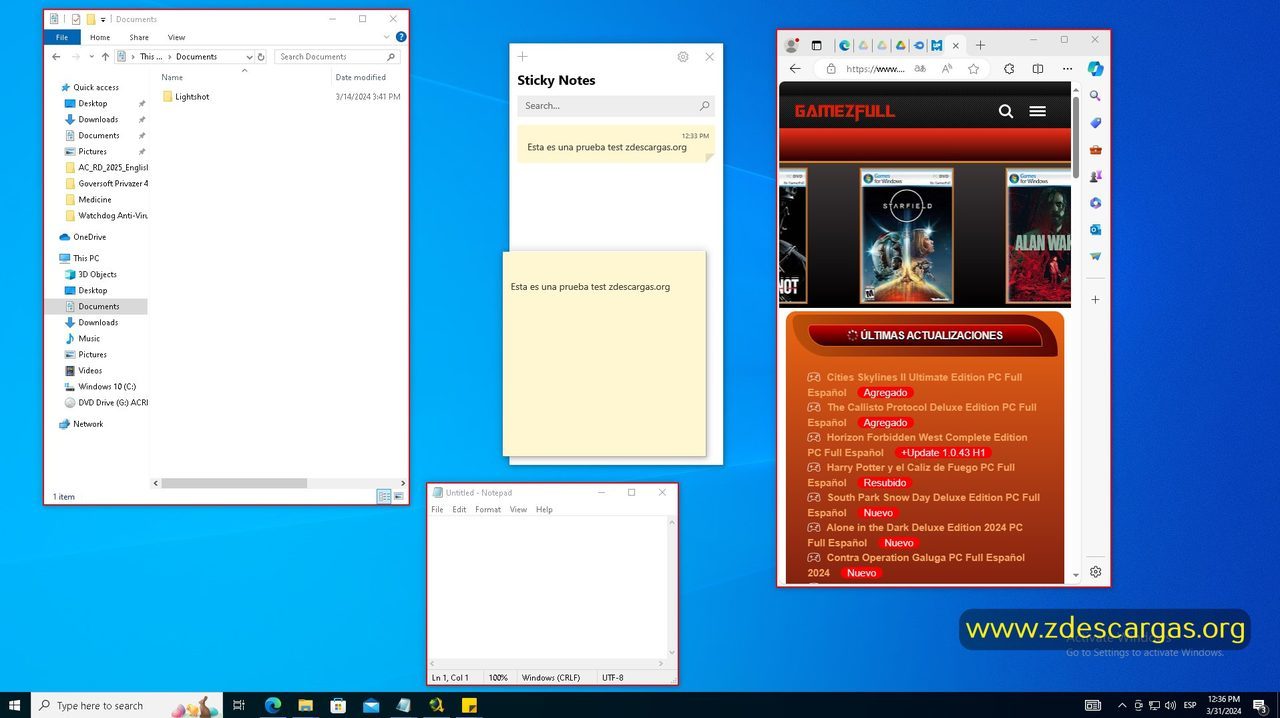Activate Read aloud in Edge address bar
Screen dimensions: 1280x718
(946, 69)
